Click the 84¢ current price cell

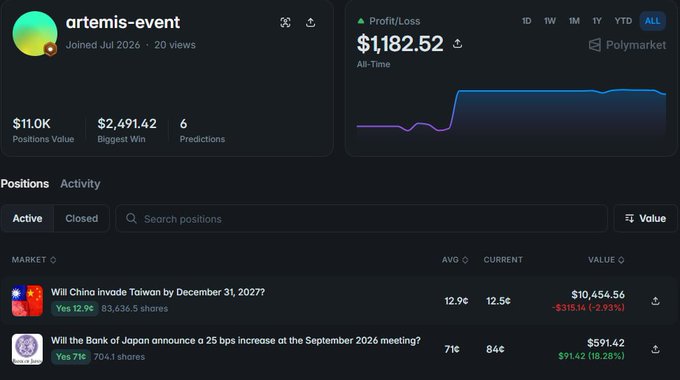click(495, 349)
